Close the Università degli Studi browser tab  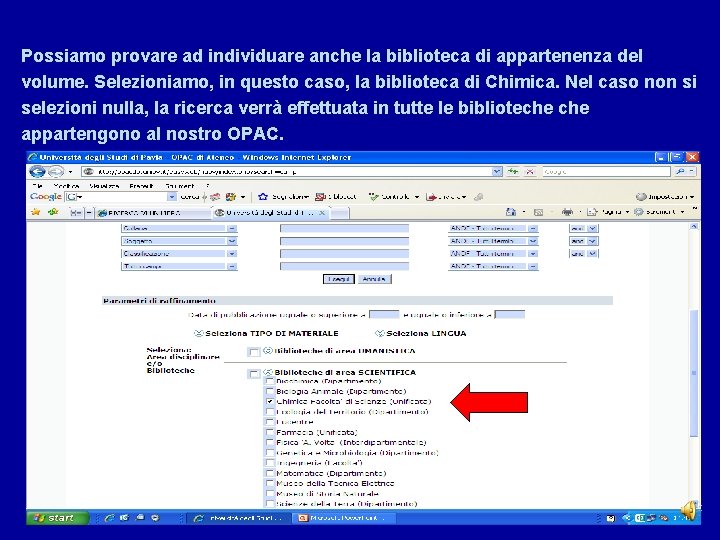322,213
